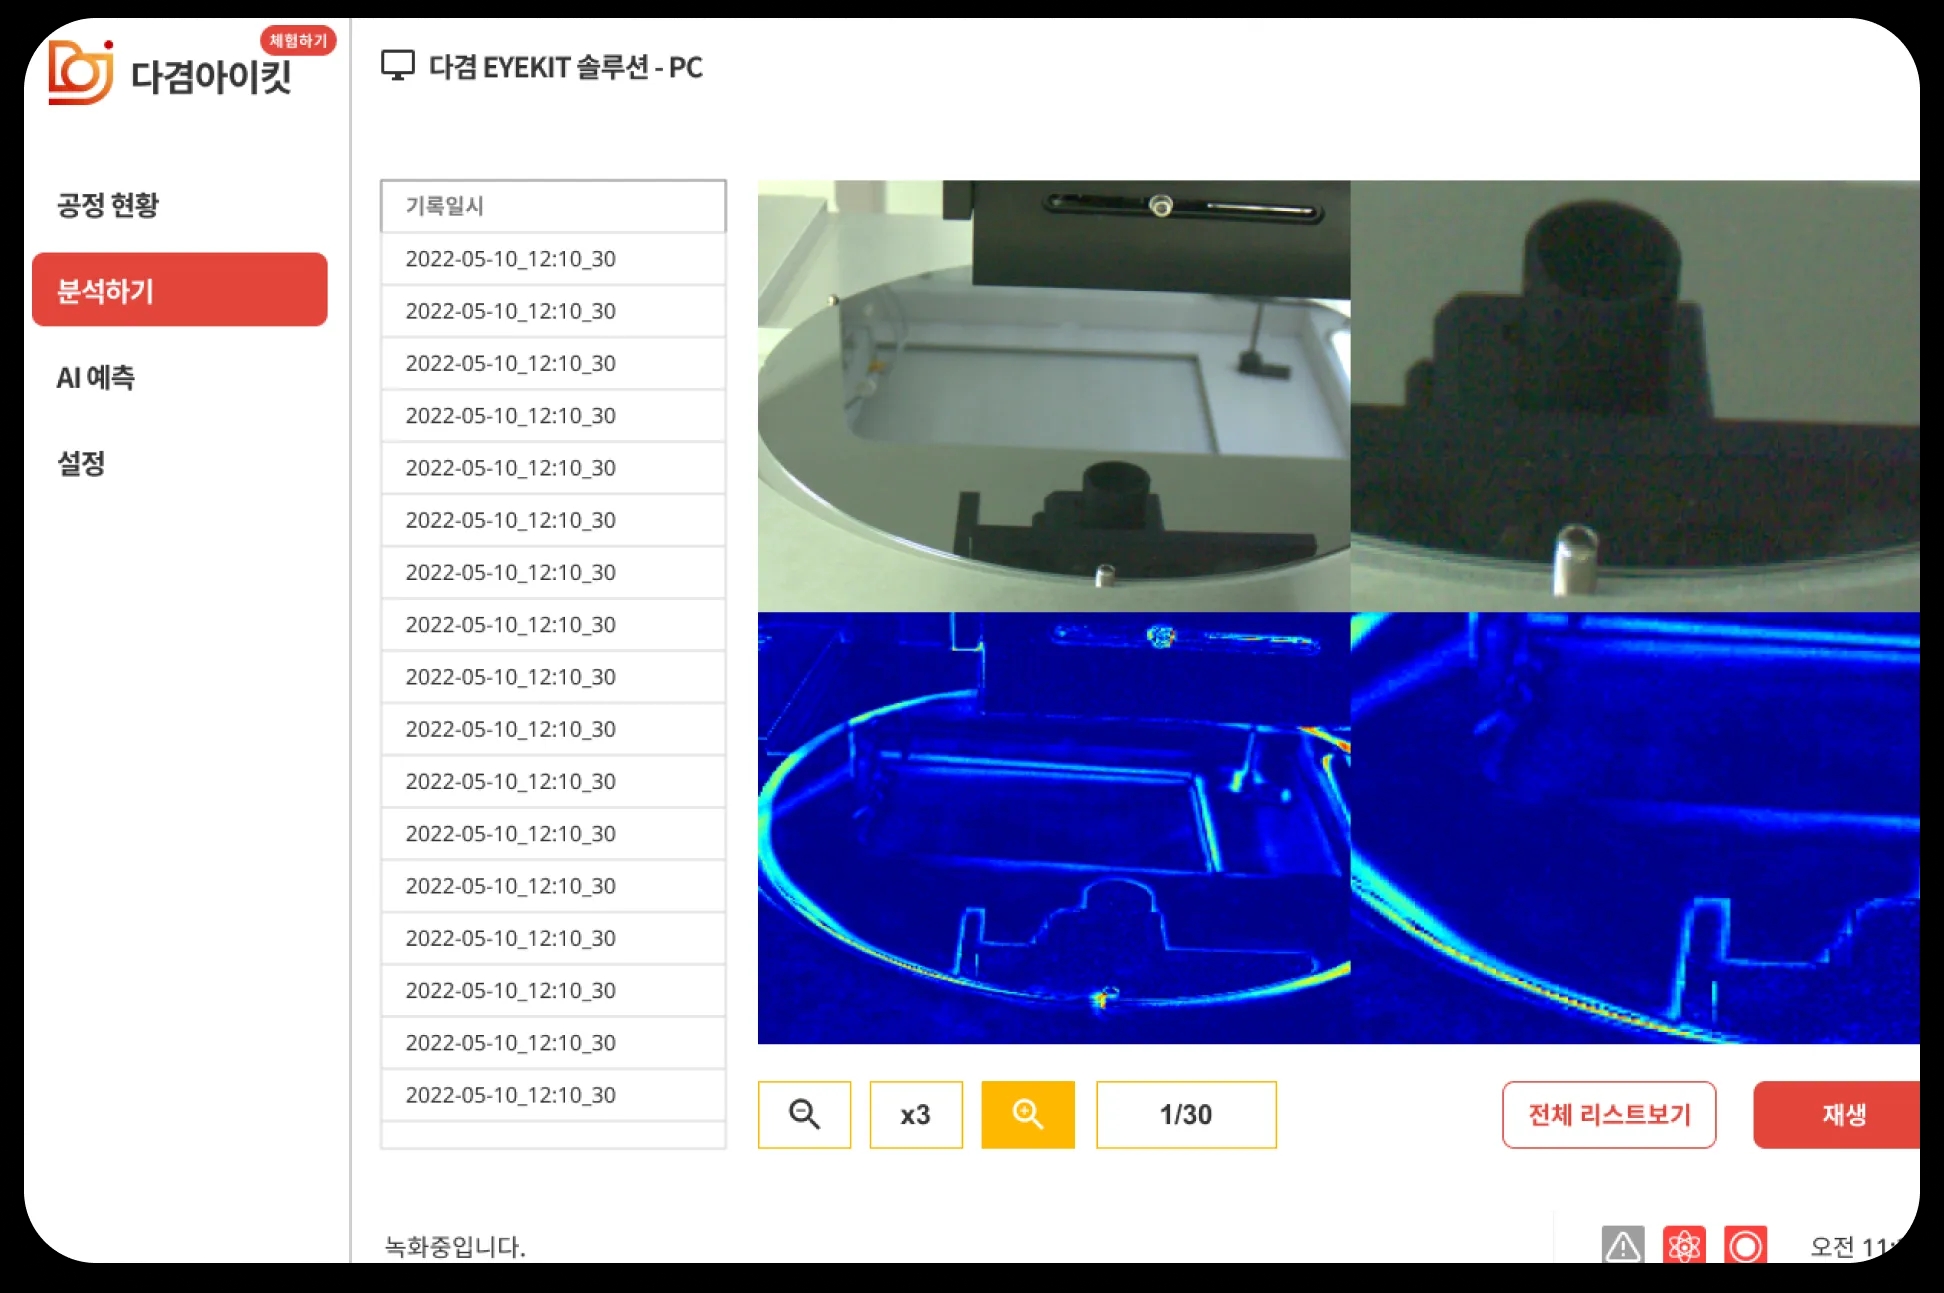Image resolution: width=1944 pixels, height=1293 pixels.
Task: Click the red record circle icon
Action: coord(1745,1246)
